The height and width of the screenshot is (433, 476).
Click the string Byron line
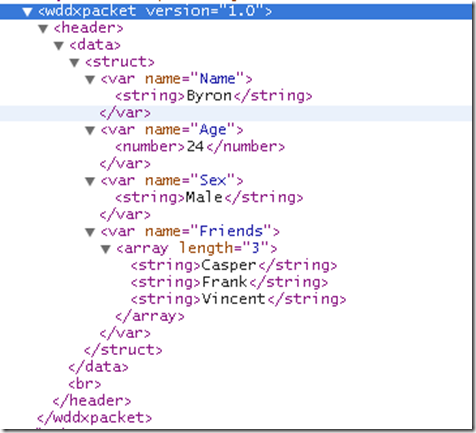pyautogui.click(x=214, y=96)
